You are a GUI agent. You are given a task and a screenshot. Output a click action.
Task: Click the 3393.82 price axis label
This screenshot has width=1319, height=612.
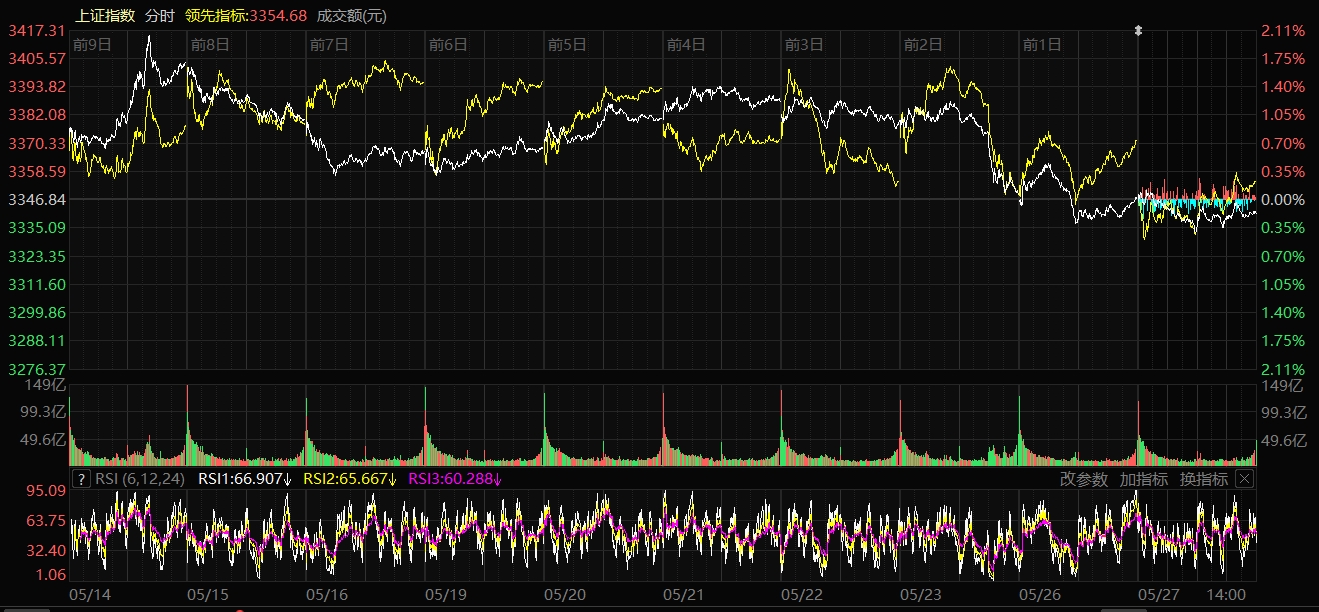click(x=36, y=87)
